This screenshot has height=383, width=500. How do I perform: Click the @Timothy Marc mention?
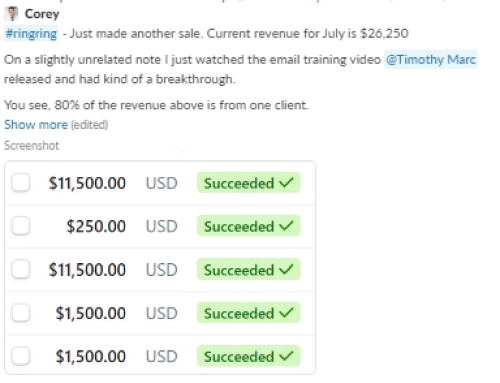[x=431, y=60]
